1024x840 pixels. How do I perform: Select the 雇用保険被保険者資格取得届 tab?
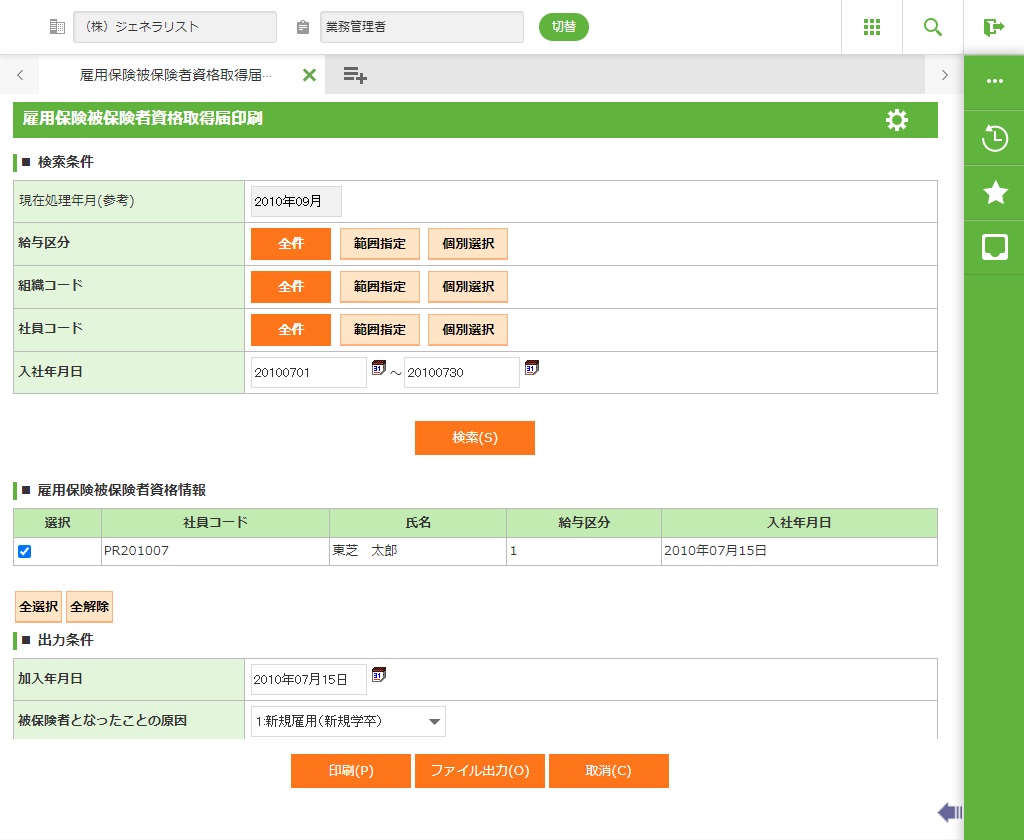(x=175, y=75)
